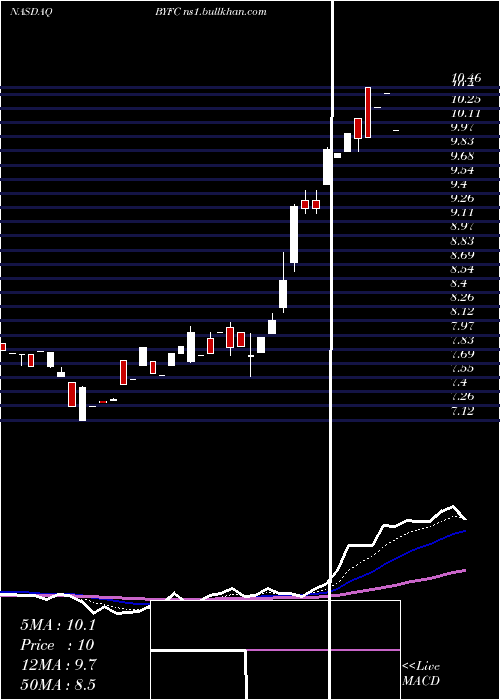Click the 9.11 price axis label

(x=464, y=212)
